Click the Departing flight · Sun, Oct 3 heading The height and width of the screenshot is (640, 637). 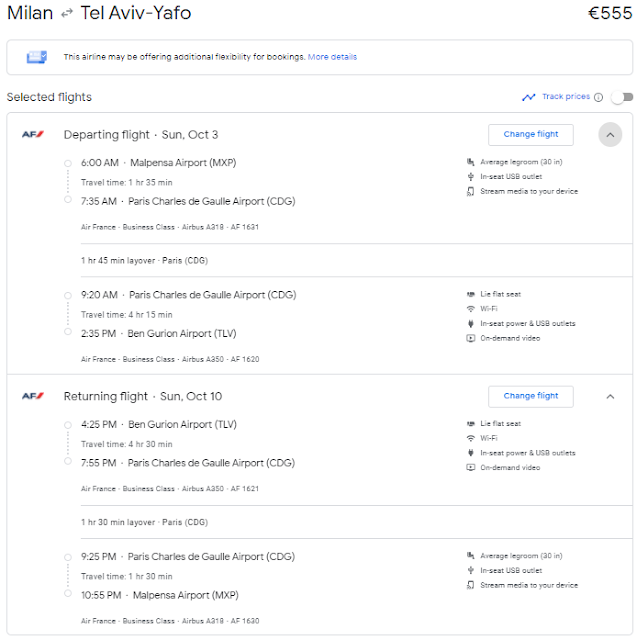pos(141,135)
